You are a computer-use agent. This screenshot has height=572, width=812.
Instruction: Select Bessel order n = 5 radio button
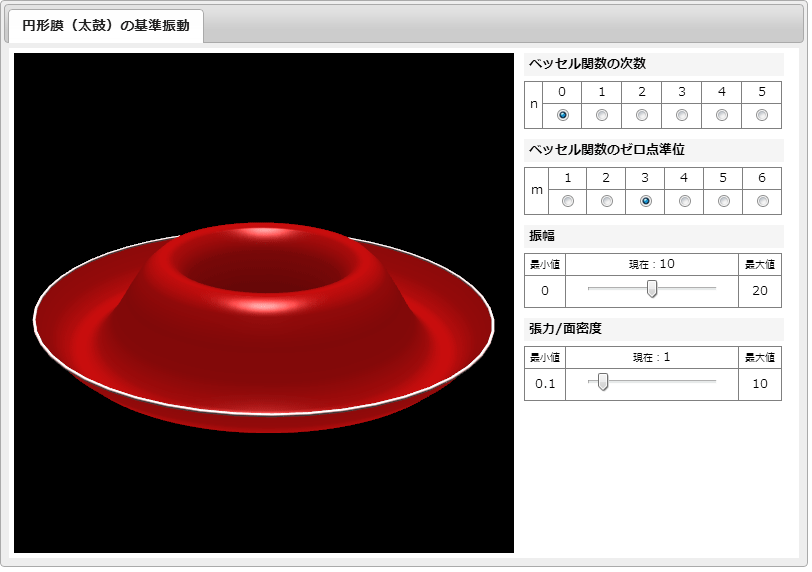point(764,115)
